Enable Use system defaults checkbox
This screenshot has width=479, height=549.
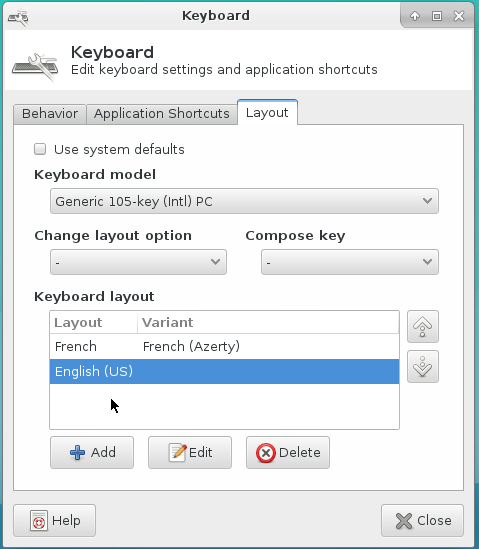(40, 149)
